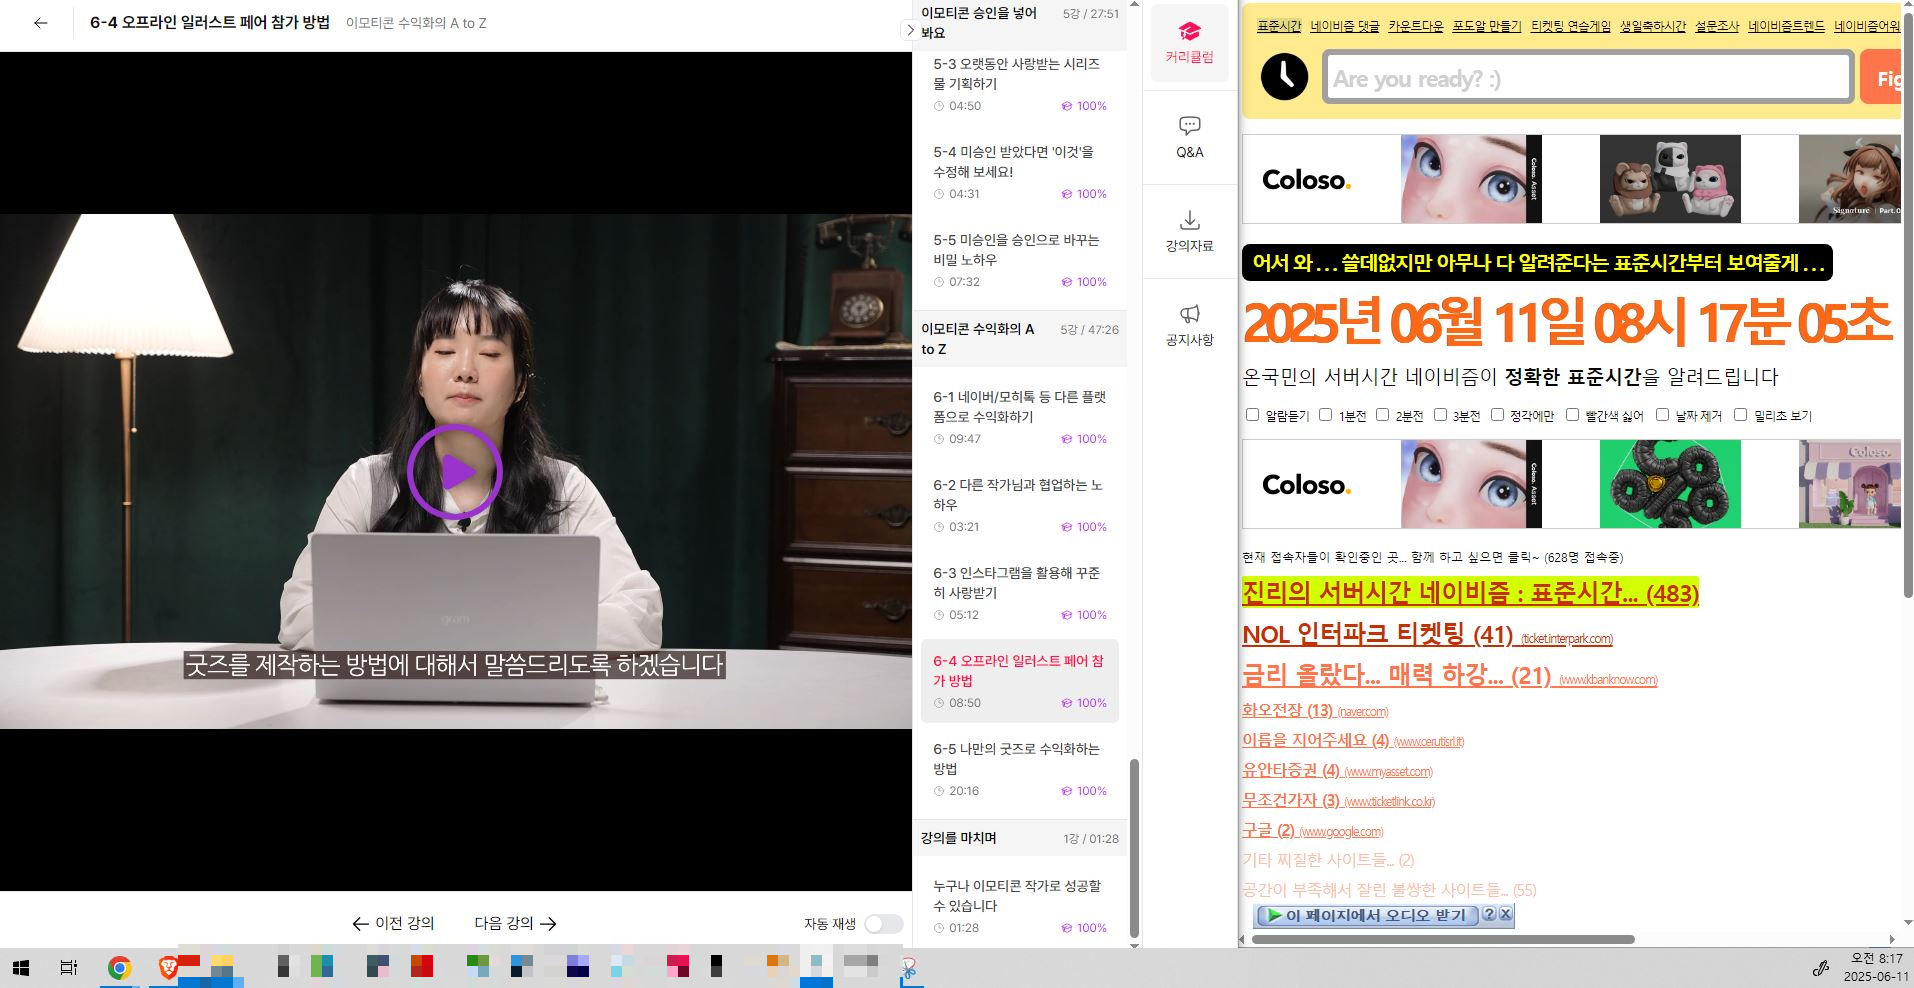Select lesson 5-4 미승인 받았다면 '이것'을 수정해 보세요
1914x988 pixels.
[x=1019, y=172]
